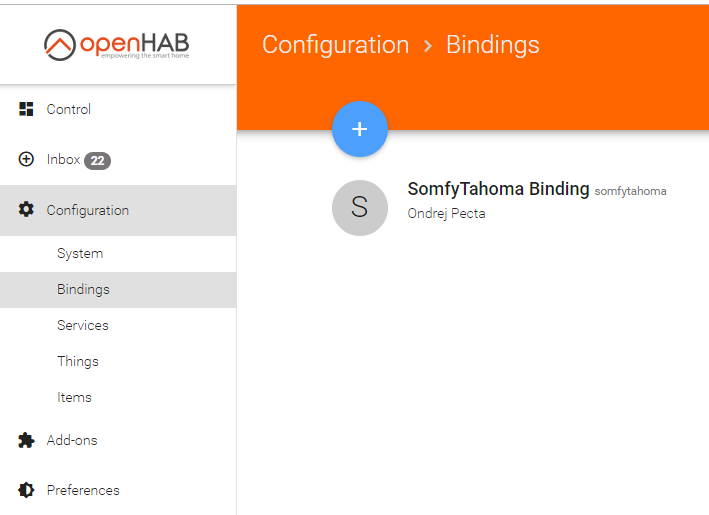Open Things configuration page

78,361
